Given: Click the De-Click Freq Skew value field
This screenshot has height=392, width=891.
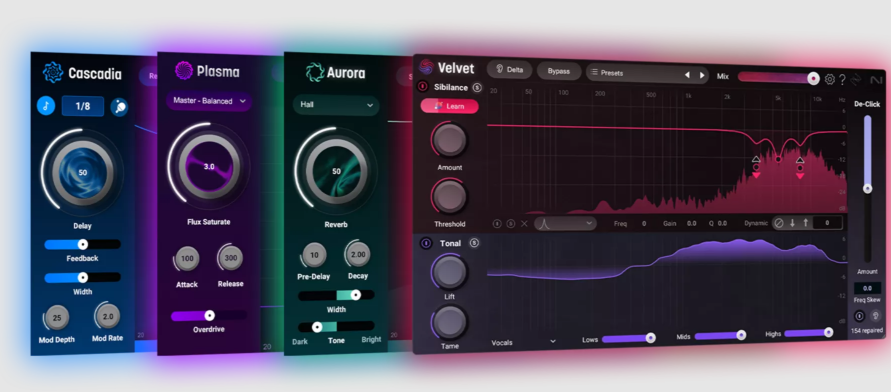Looking at the screenshot, I should point(867,288).
